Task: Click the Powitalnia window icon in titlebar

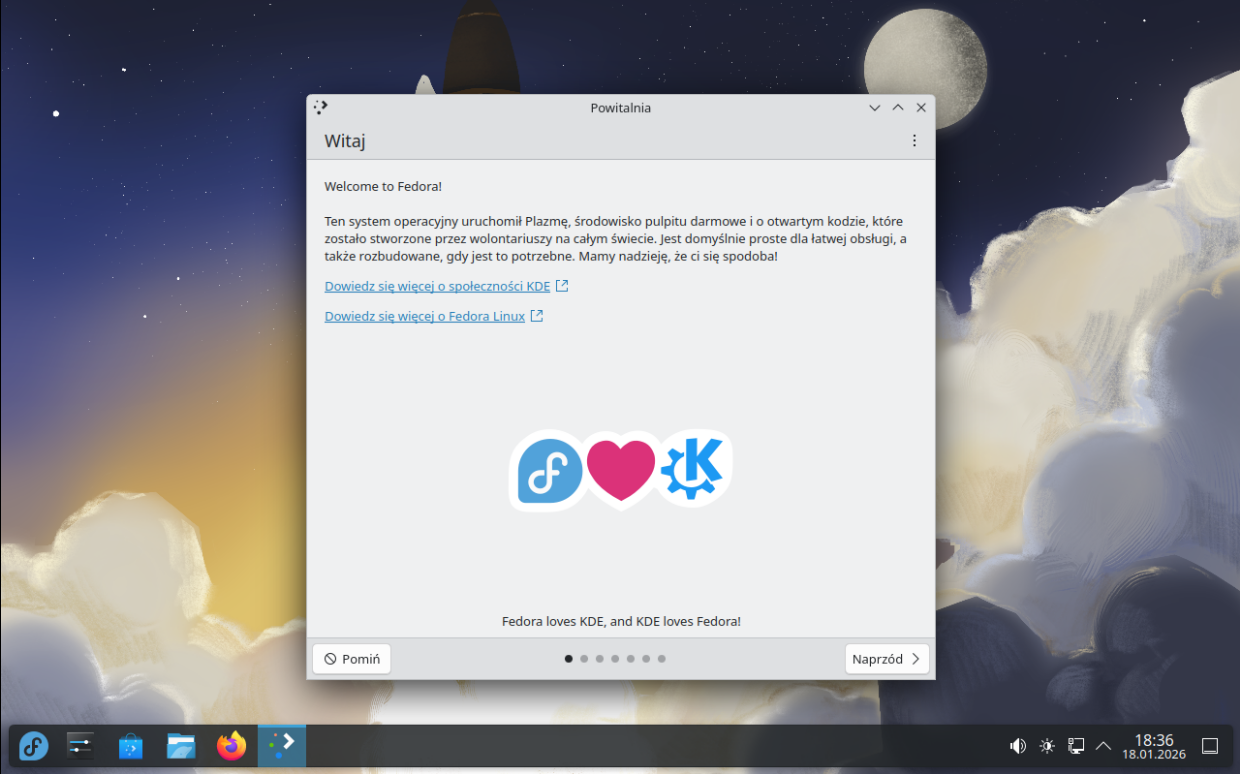Action: (x=320, y=107)
